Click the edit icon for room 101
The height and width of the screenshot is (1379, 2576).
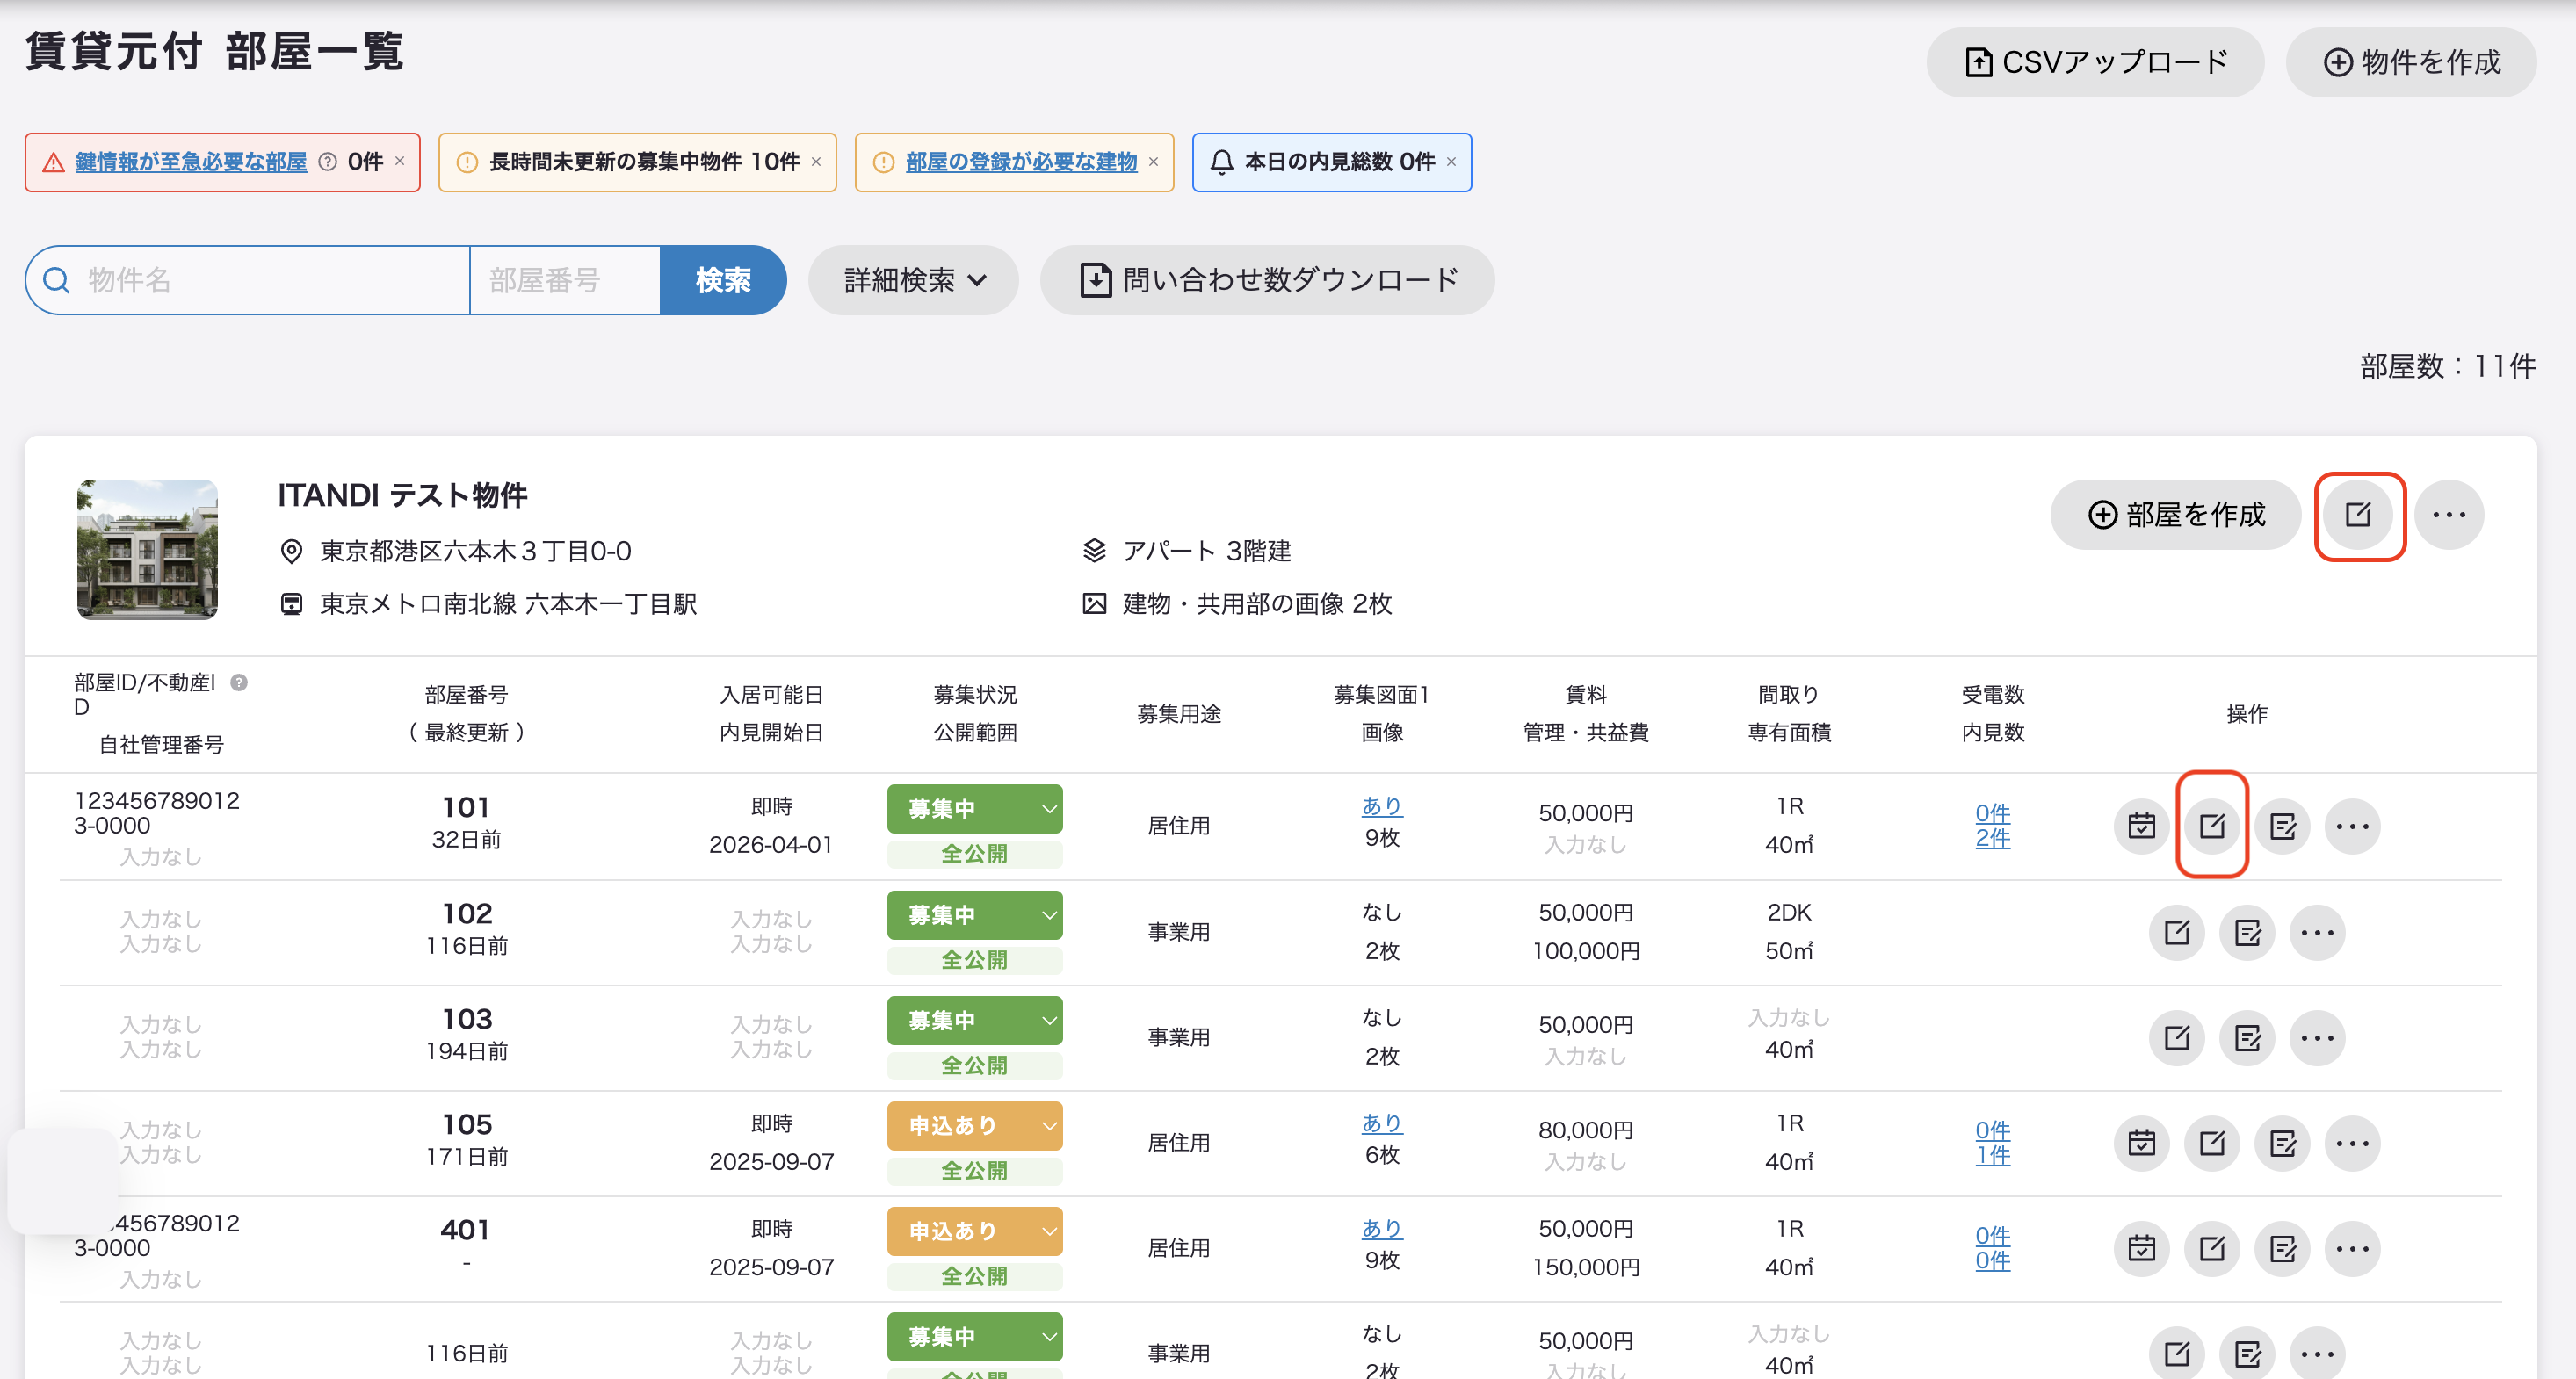click(2212, 826)
